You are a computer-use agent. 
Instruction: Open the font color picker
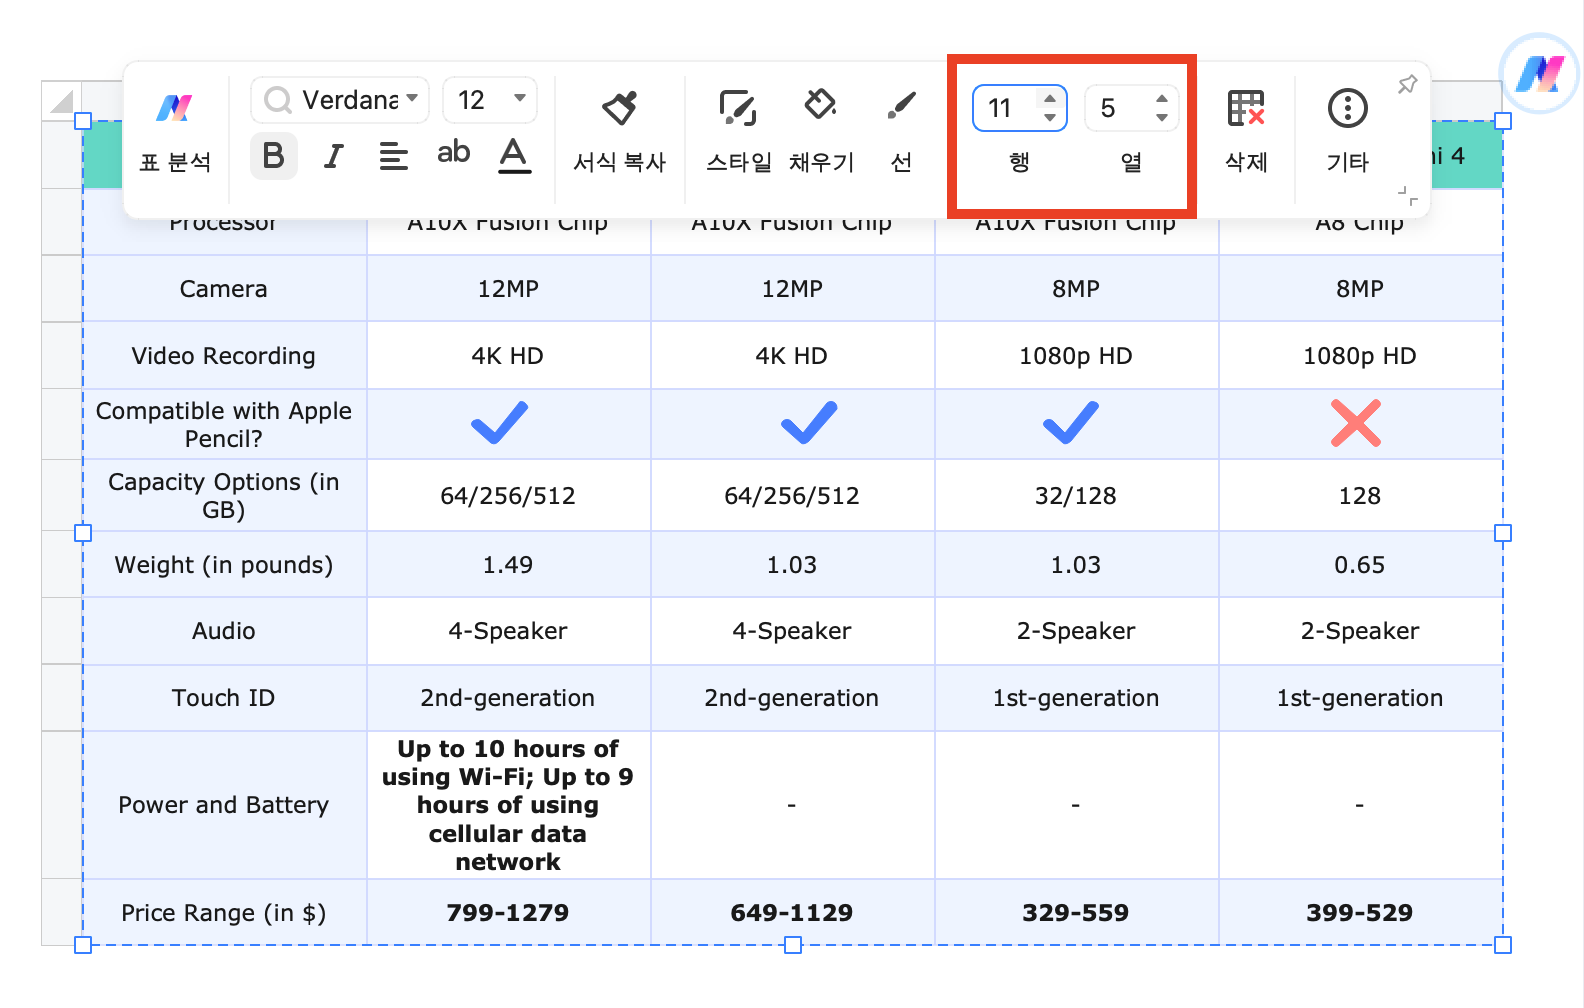pos(514,155)
